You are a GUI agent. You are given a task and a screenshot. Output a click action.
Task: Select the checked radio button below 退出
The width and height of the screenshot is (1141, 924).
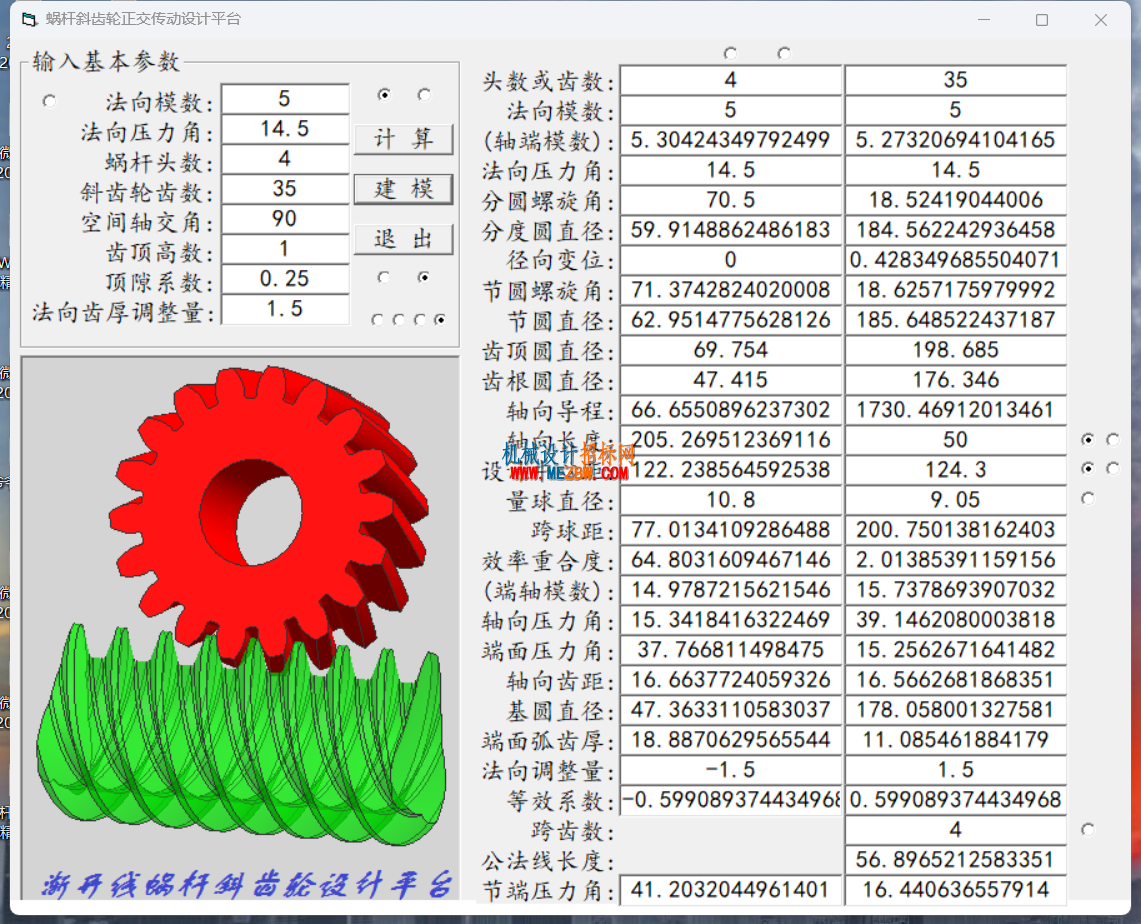[424, 276]
